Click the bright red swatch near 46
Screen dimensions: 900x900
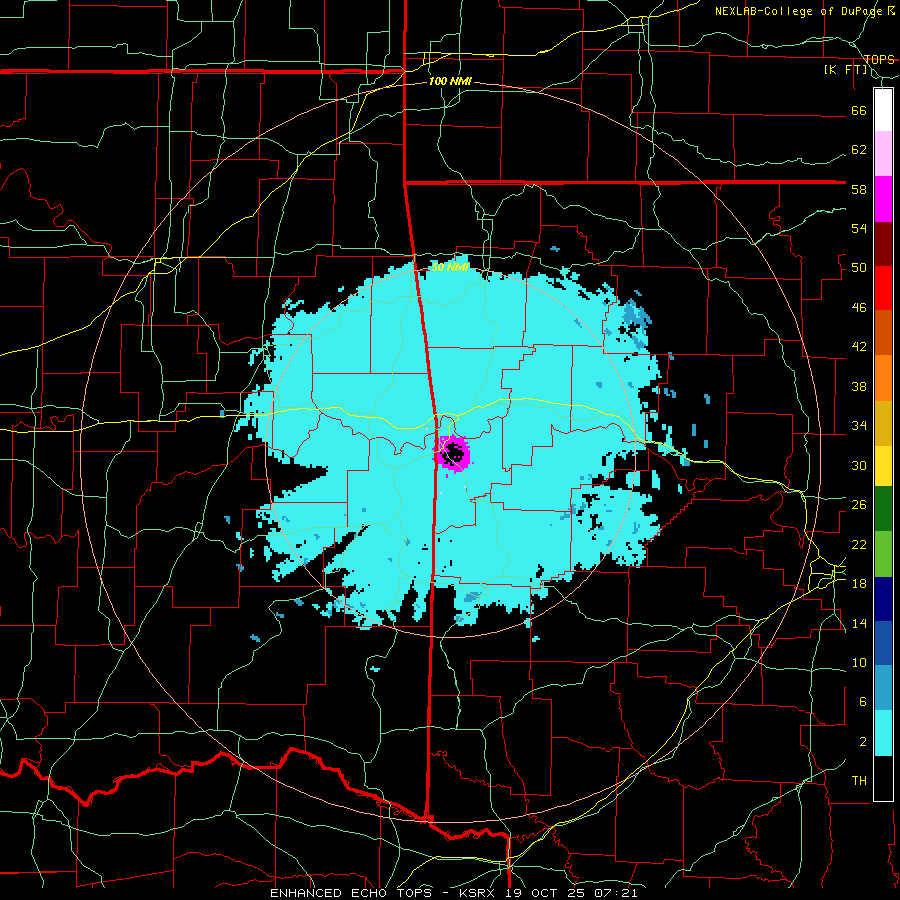click(x=883, y=288)
